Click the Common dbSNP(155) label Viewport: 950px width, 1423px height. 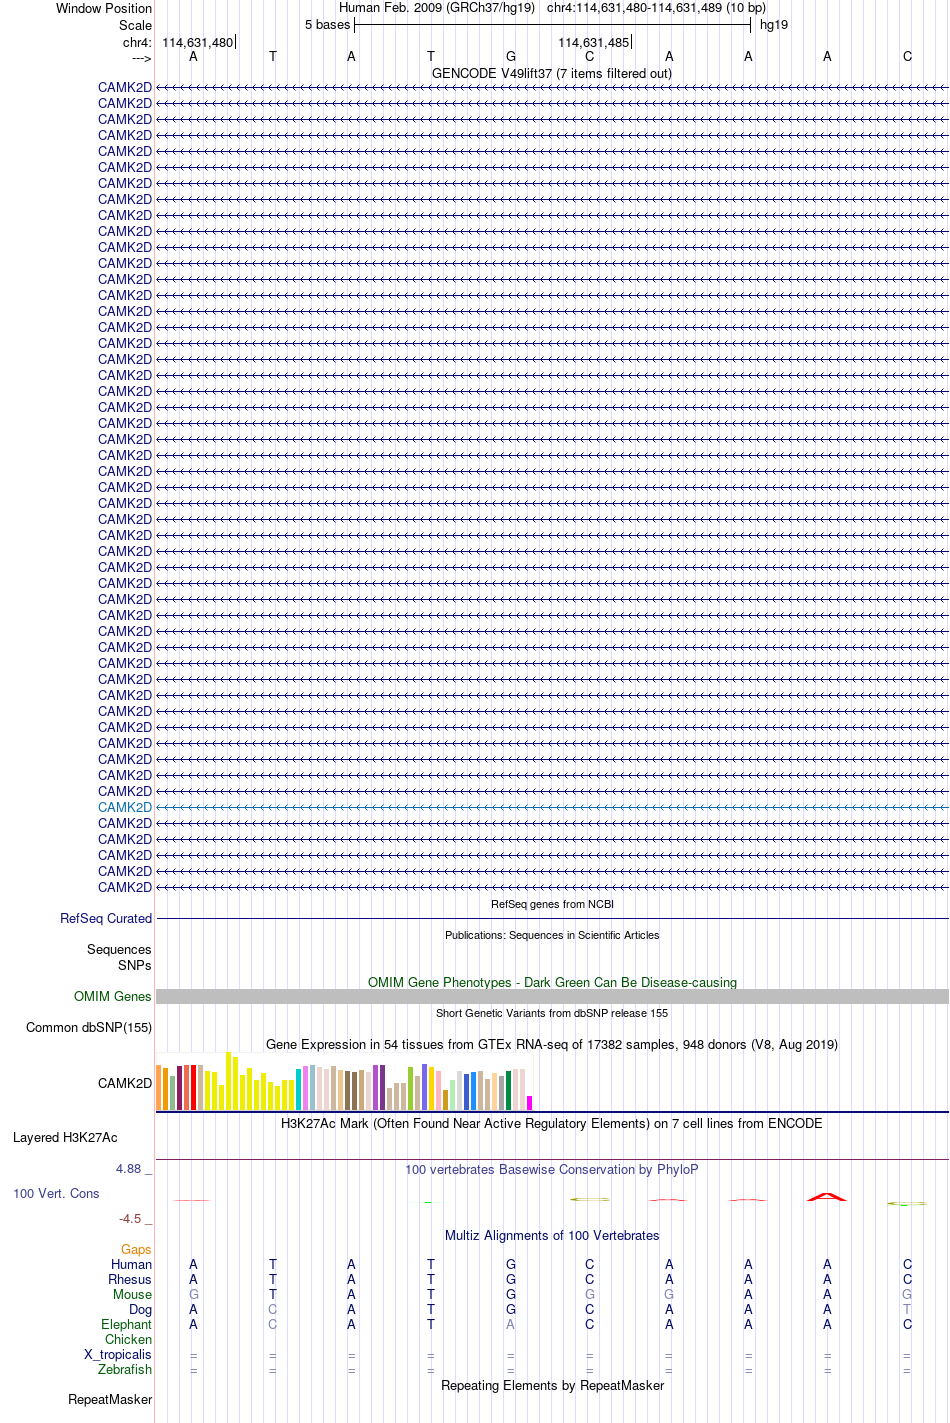click(89, 1027)
